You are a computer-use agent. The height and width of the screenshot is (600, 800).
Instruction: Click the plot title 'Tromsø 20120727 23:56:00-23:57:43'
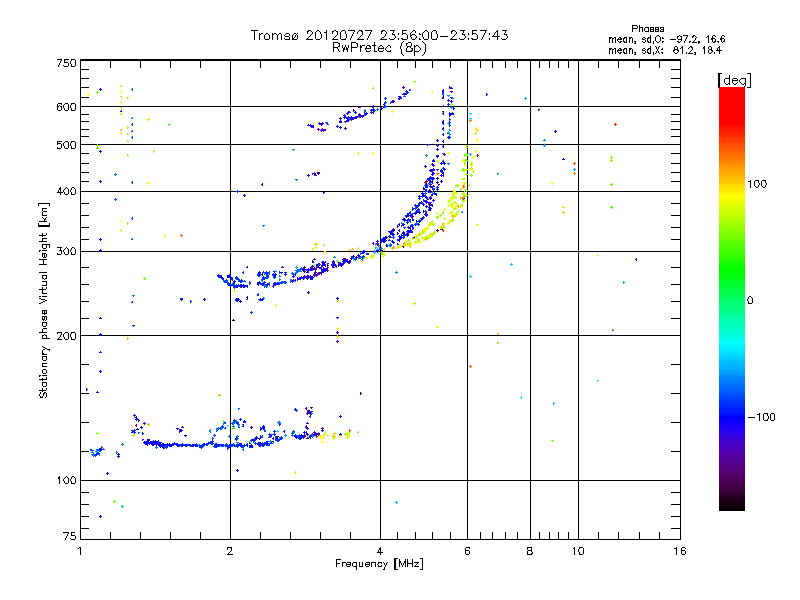[x=379, y=35]
